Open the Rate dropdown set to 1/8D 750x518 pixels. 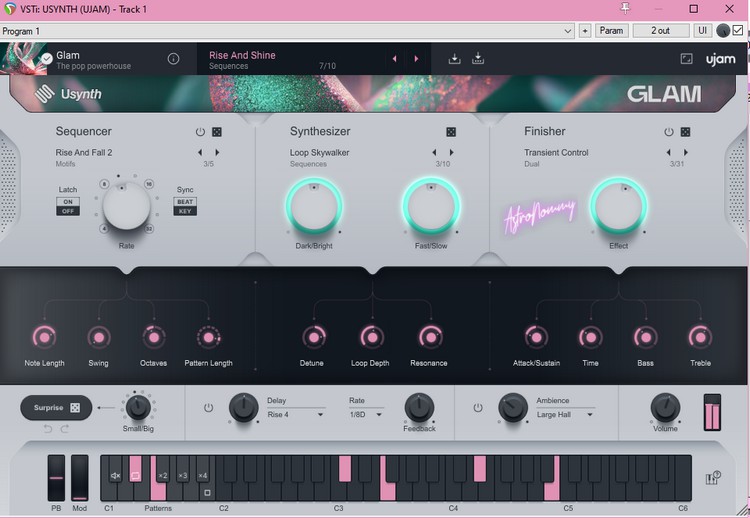[x=366, y=414]
